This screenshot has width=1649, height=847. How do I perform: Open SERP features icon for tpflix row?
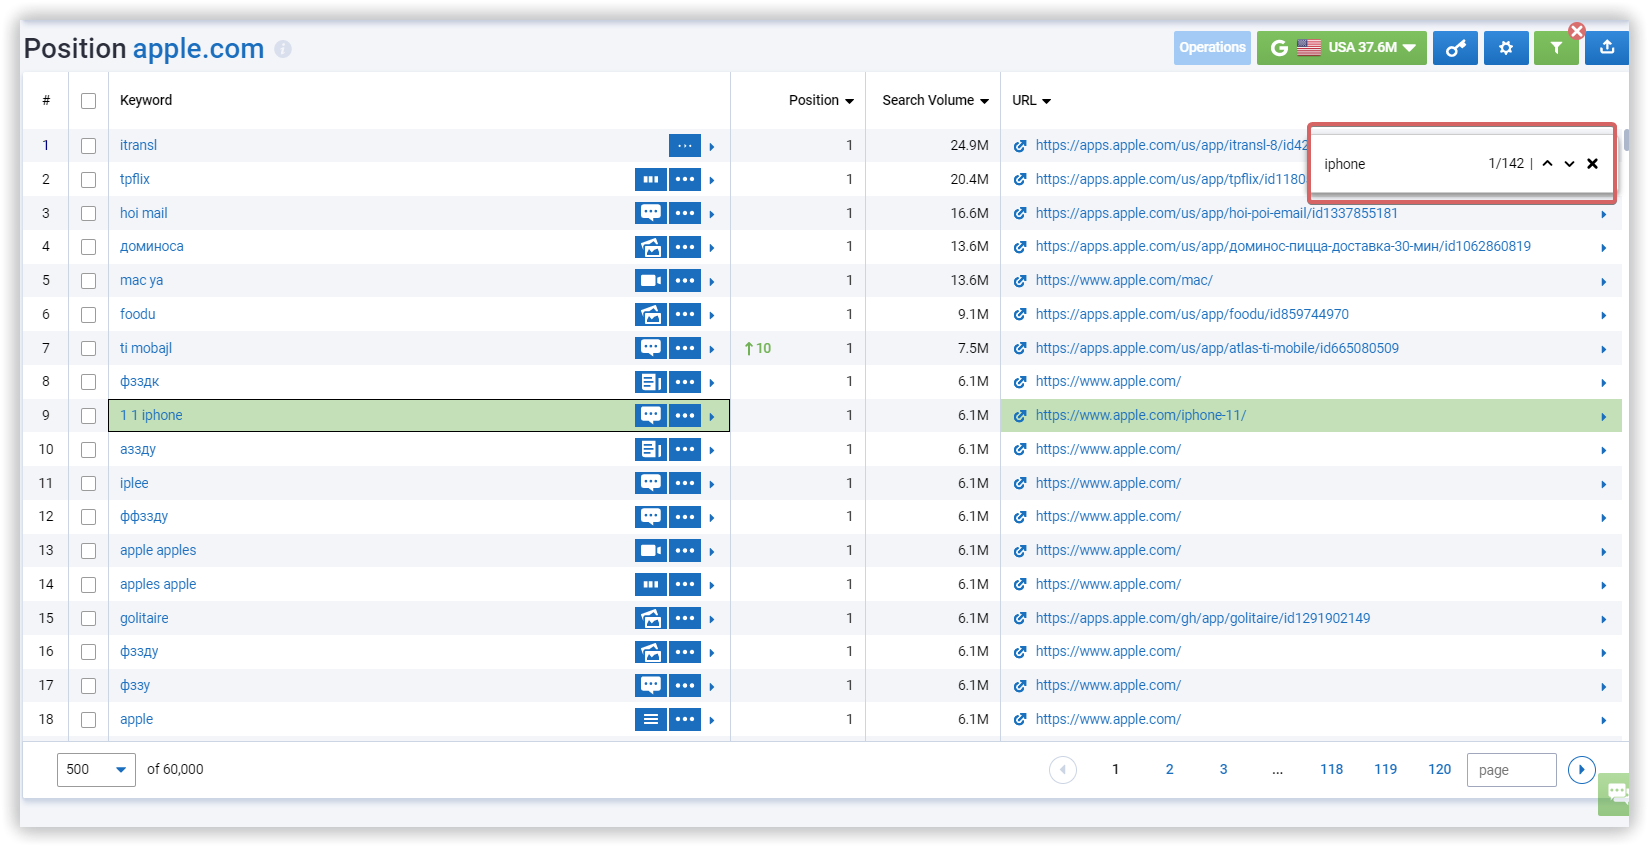click(x=651, y=179)
